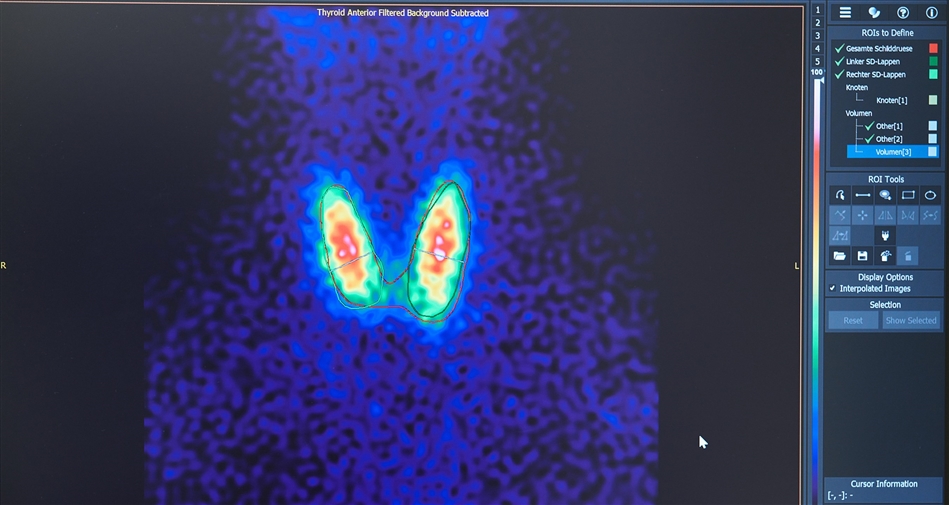Toggle the Interpolated Images checkbox

pyautogui.click(x=833, y=289)
